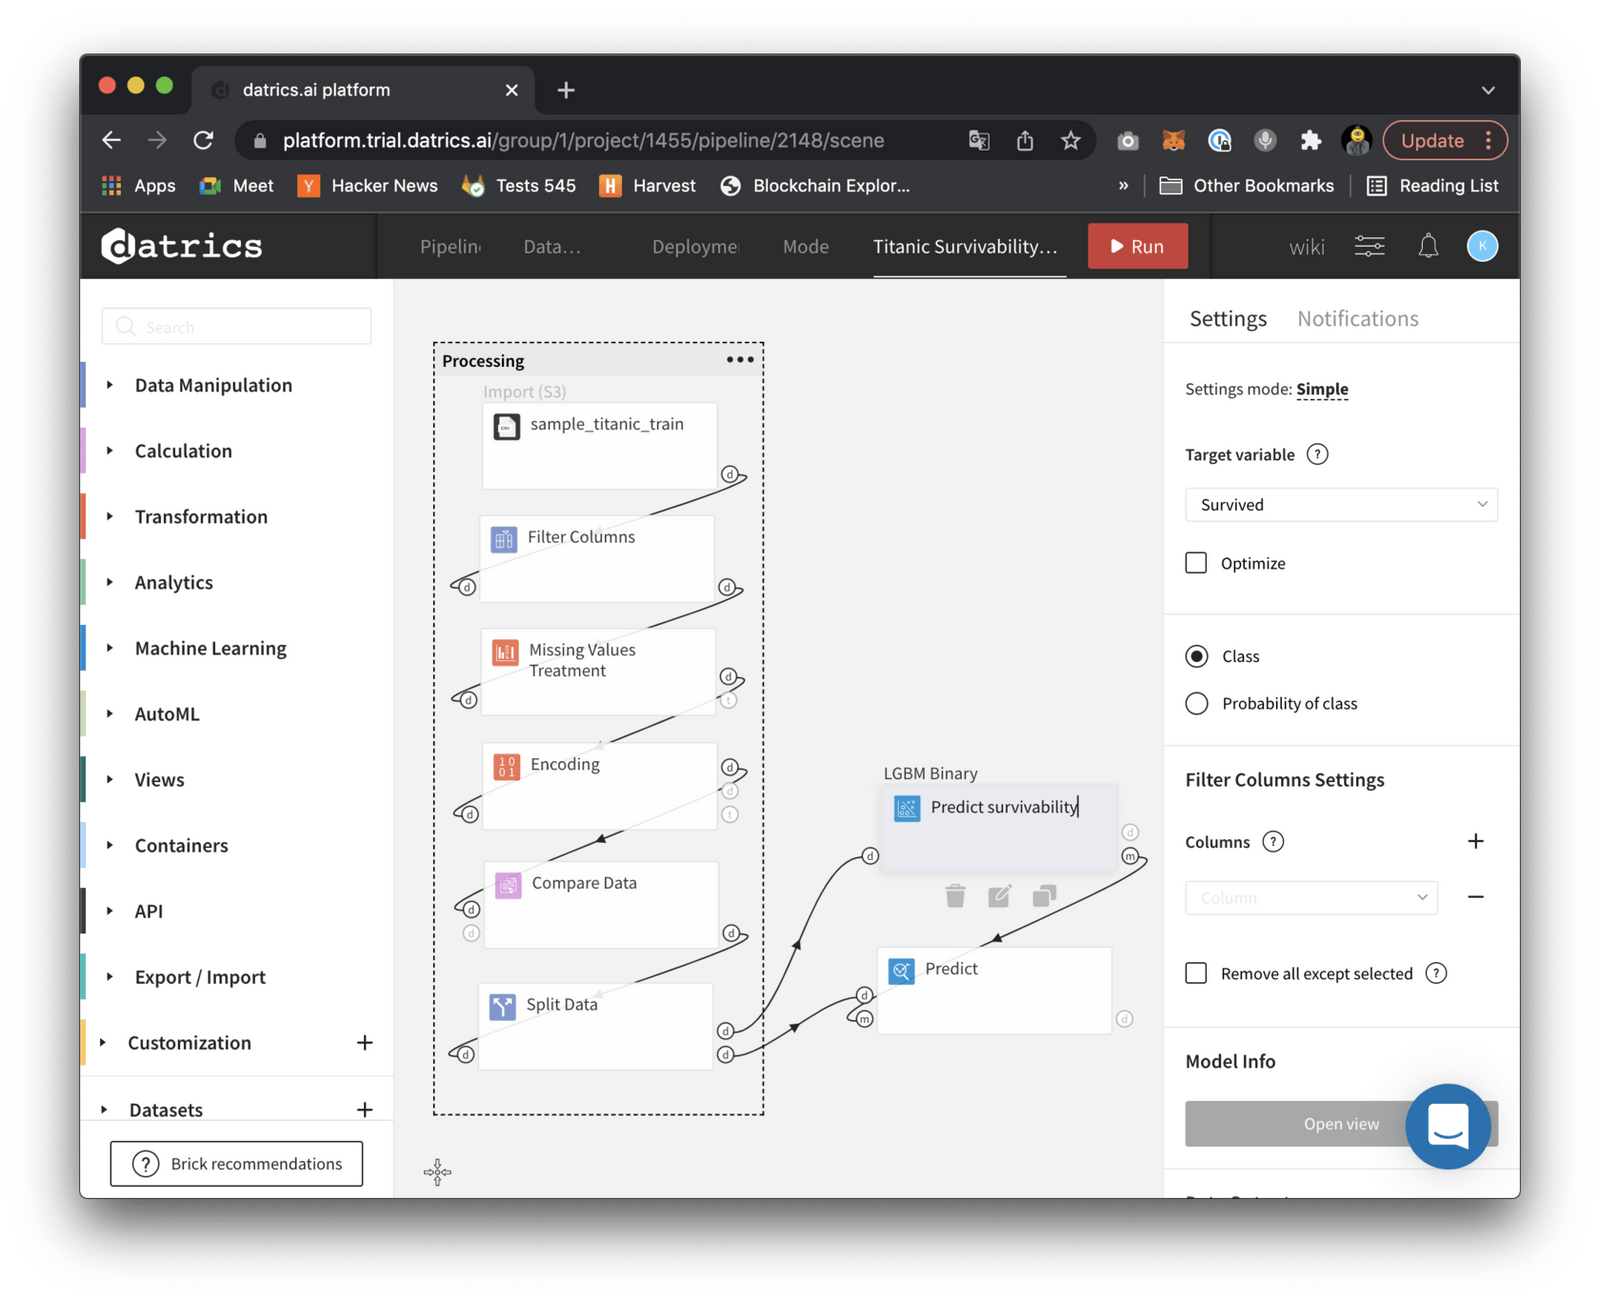
Task: Open the wiki link
Action: (1306, 246)
